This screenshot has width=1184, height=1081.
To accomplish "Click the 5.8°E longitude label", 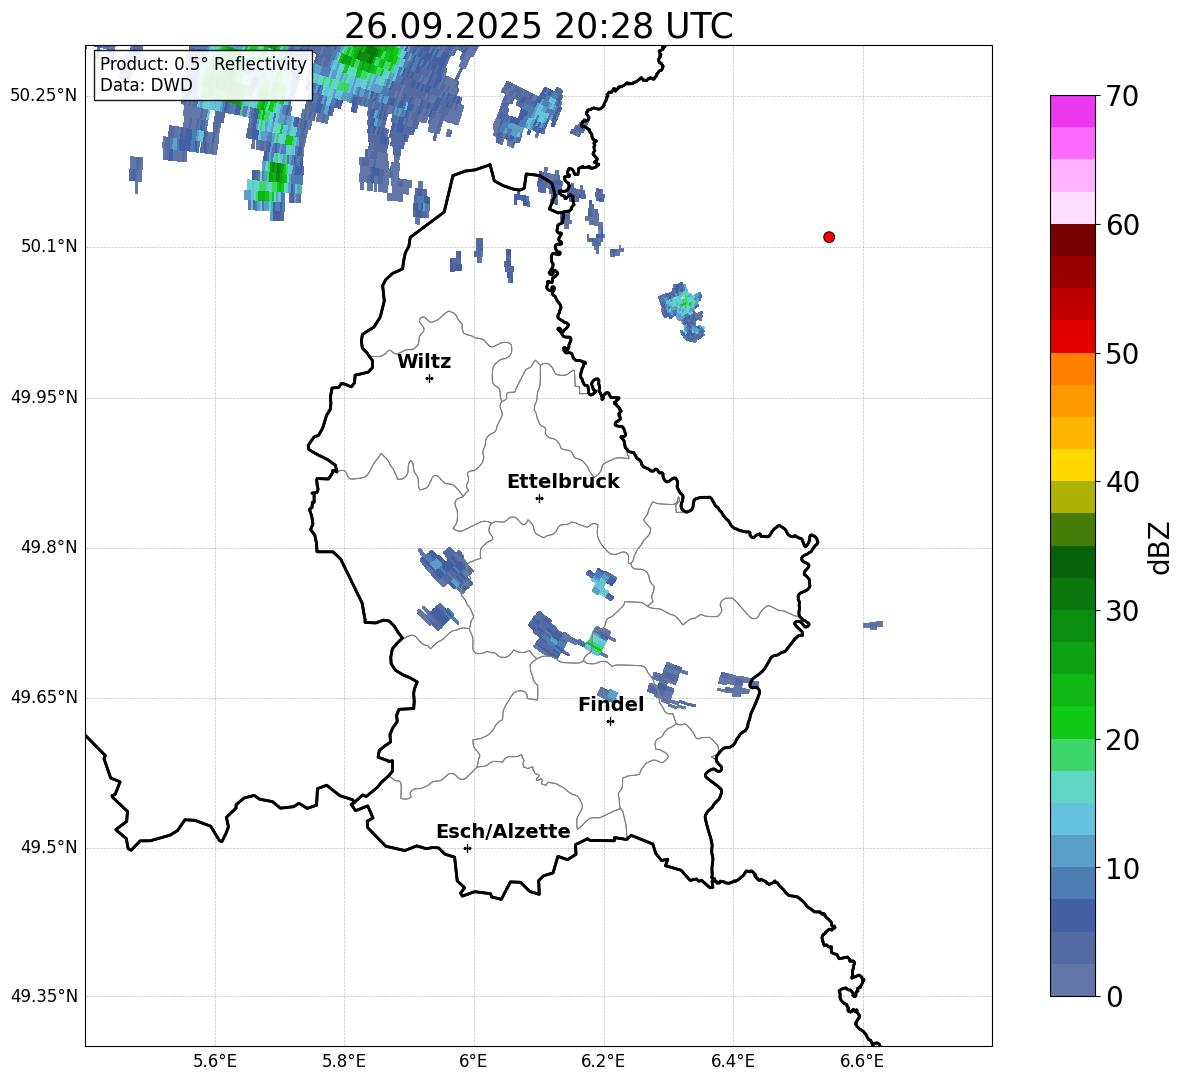I will click(344, 1061).
